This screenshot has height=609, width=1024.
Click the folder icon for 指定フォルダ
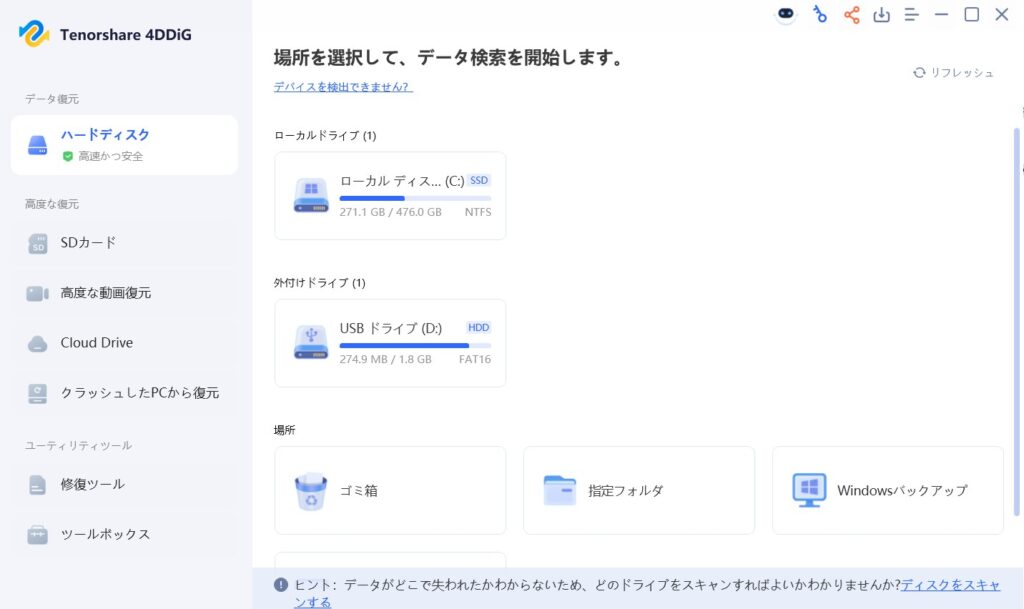[560, 490]
